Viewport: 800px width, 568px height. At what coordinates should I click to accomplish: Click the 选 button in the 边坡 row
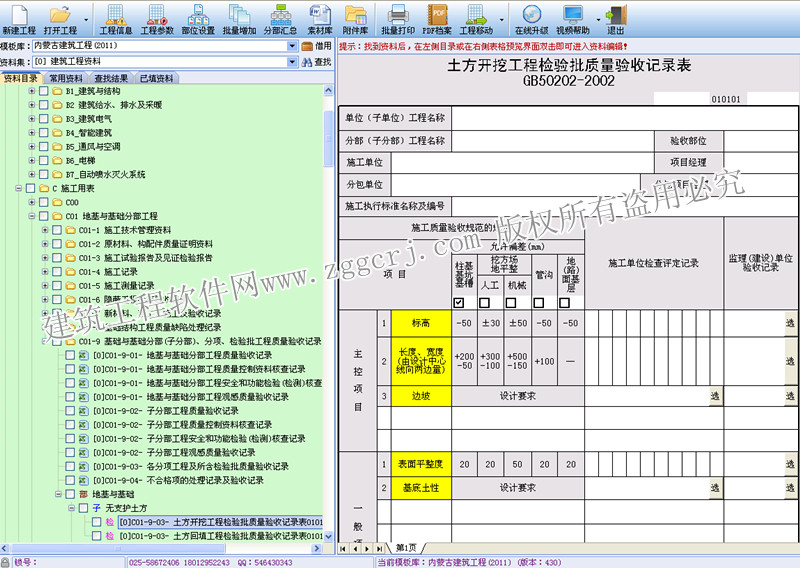click(714, 396)
